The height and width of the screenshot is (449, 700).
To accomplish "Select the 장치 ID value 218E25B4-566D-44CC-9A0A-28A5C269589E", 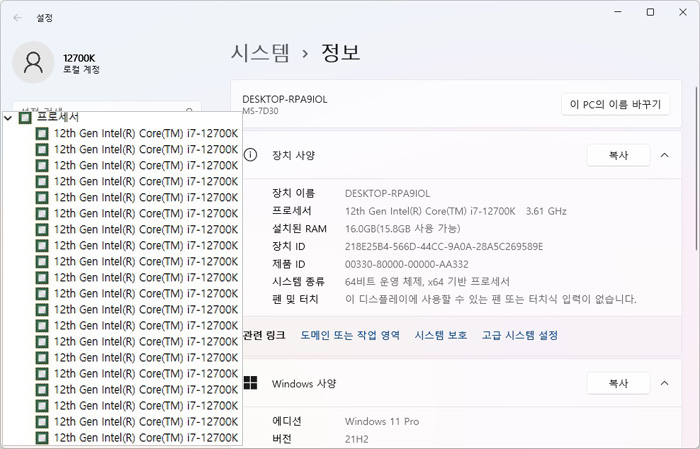I will click(x=444, y=246).
